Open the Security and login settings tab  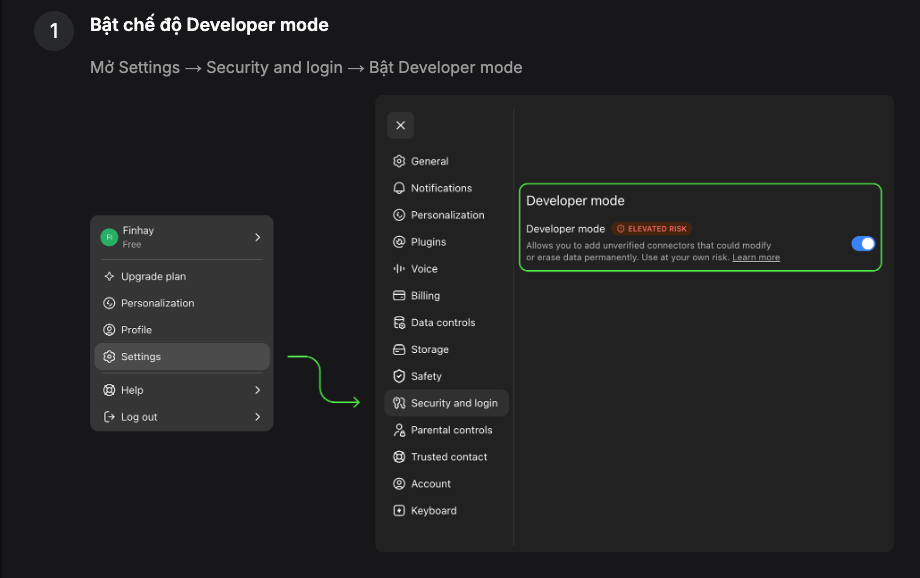pyautogui.click(x=447, y=403)
